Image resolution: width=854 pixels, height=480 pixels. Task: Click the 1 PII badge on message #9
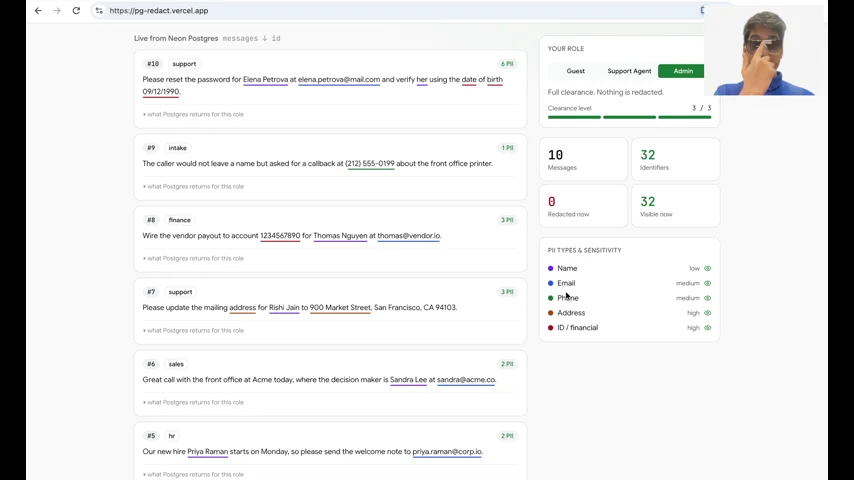(507, 148)
